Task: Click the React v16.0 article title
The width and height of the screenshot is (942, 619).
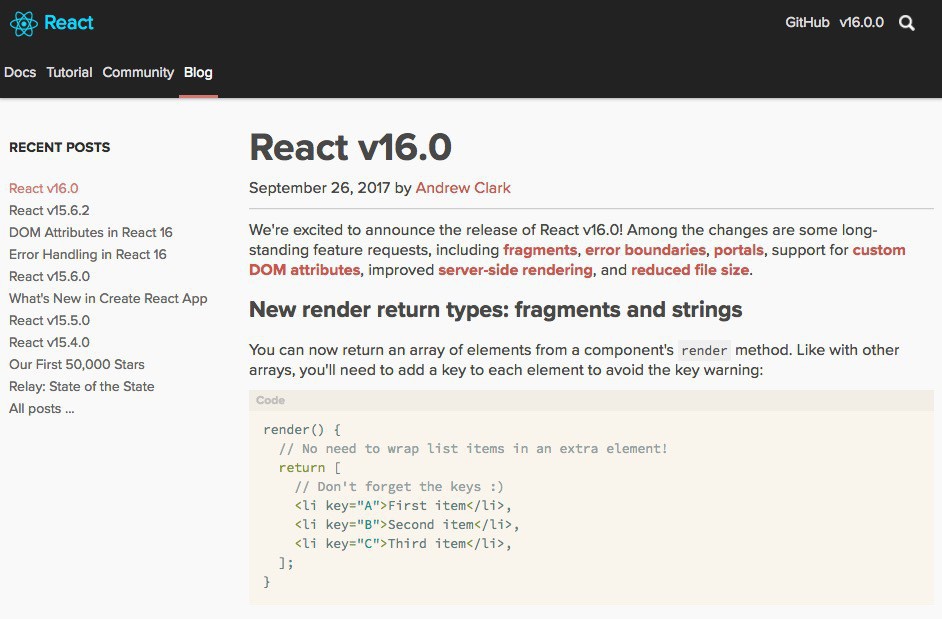Action: (350, 147)
